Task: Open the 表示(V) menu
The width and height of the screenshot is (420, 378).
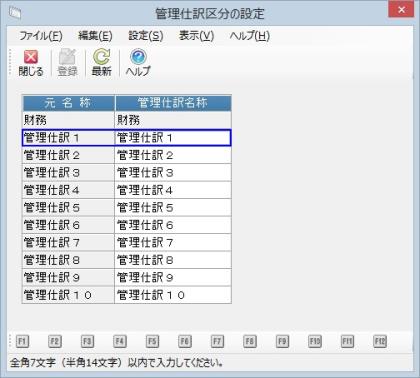Action: click(x=196, y=35)
